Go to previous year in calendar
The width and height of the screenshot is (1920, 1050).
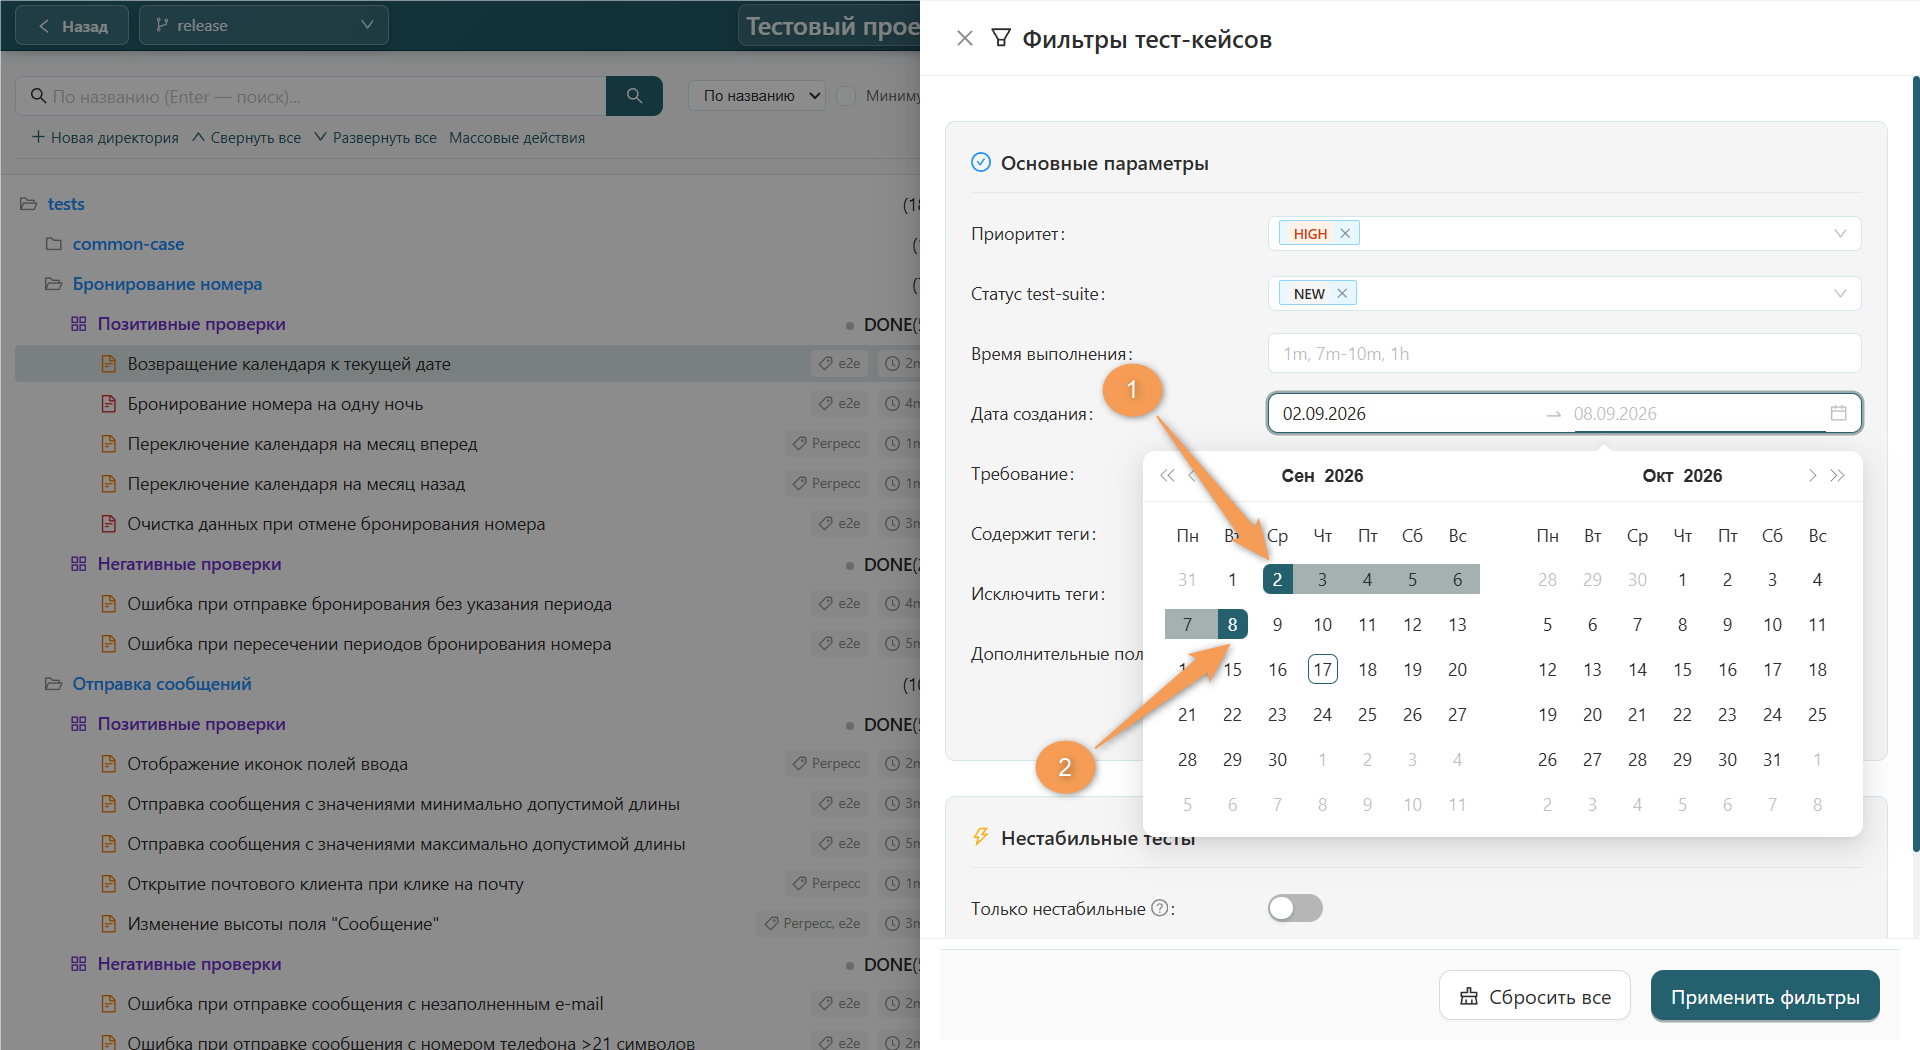[1166, 476]
